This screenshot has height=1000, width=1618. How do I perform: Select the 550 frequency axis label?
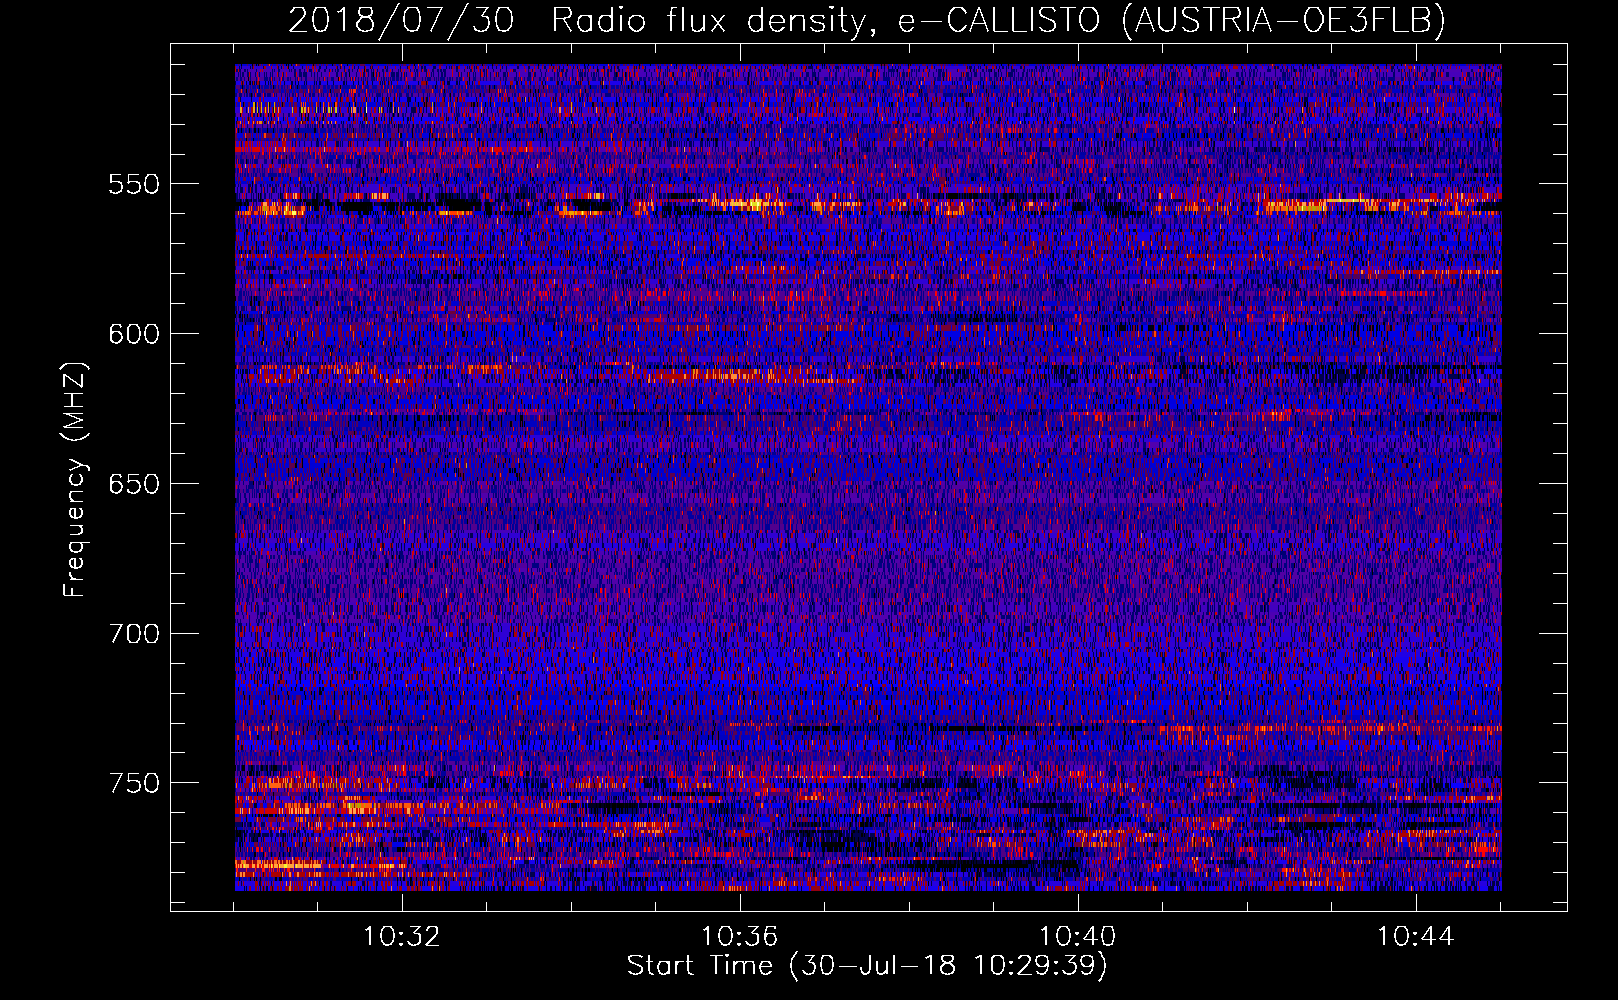[x=134, y=185]
